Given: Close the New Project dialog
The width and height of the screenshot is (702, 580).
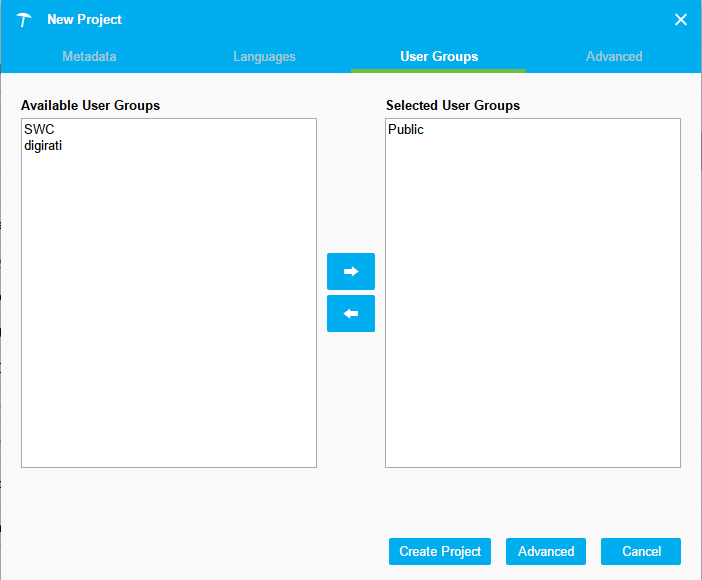Looking at the screenshot, I should pyautogui.click(x=681, y=20).
